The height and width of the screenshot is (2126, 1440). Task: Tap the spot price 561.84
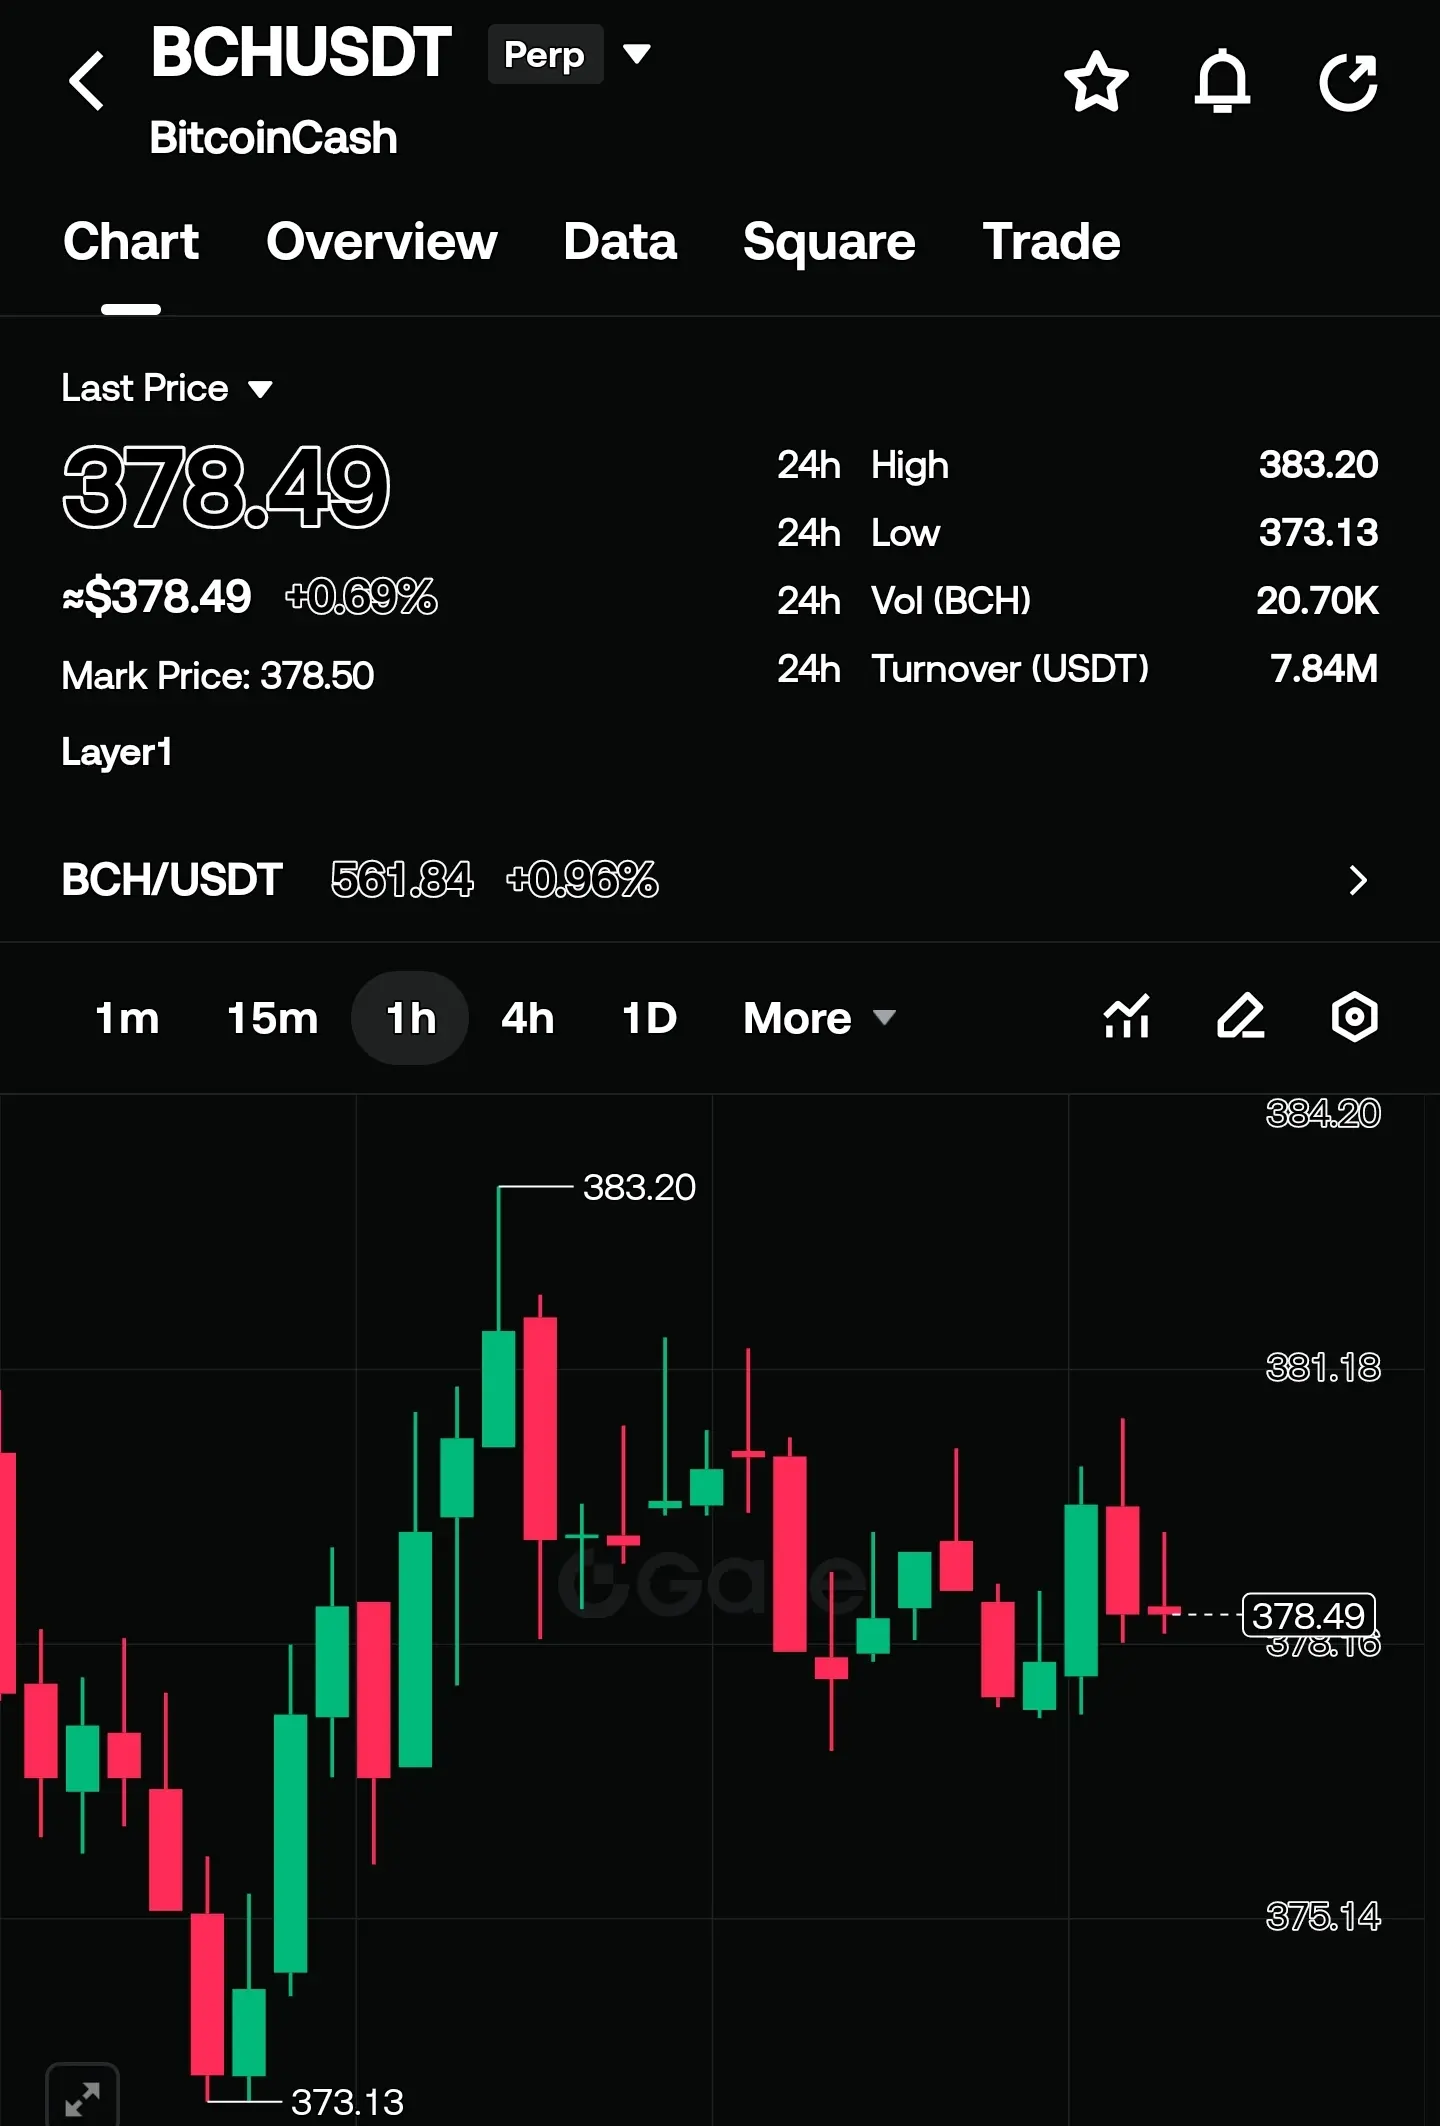point(402,880)
